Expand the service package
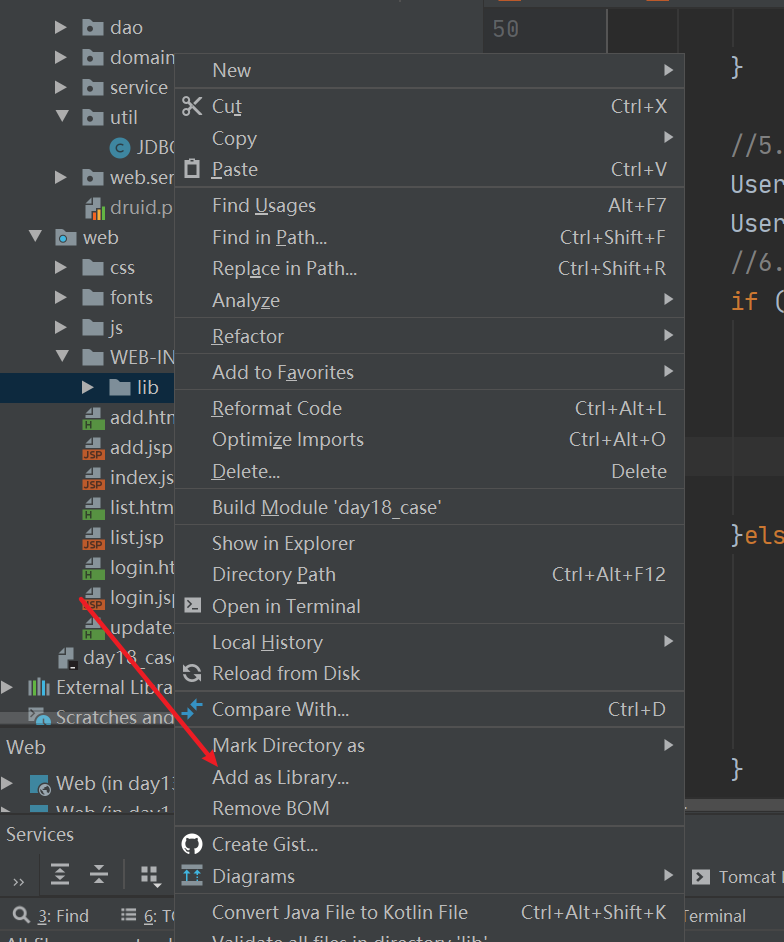Screen dimensions: 784x942 click(61, 87)
